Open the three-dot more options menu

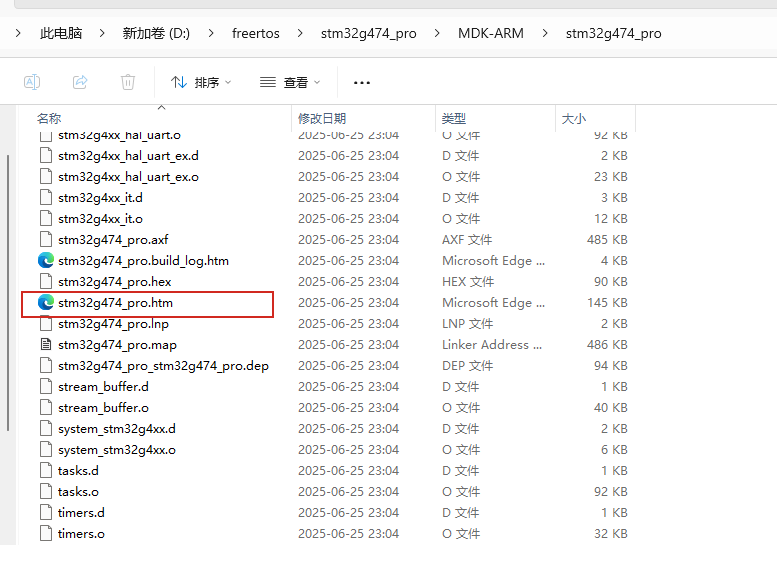click(x=362, y=83)
